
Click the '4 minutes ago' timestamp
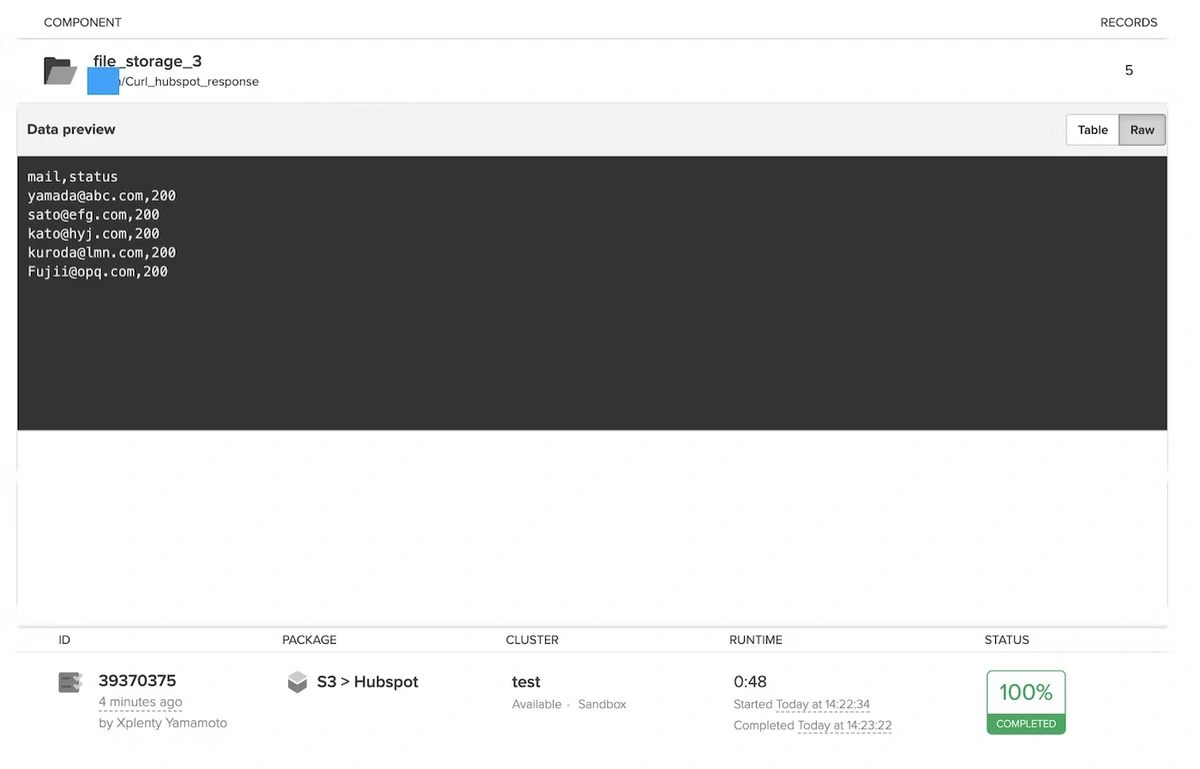[140, 702]
